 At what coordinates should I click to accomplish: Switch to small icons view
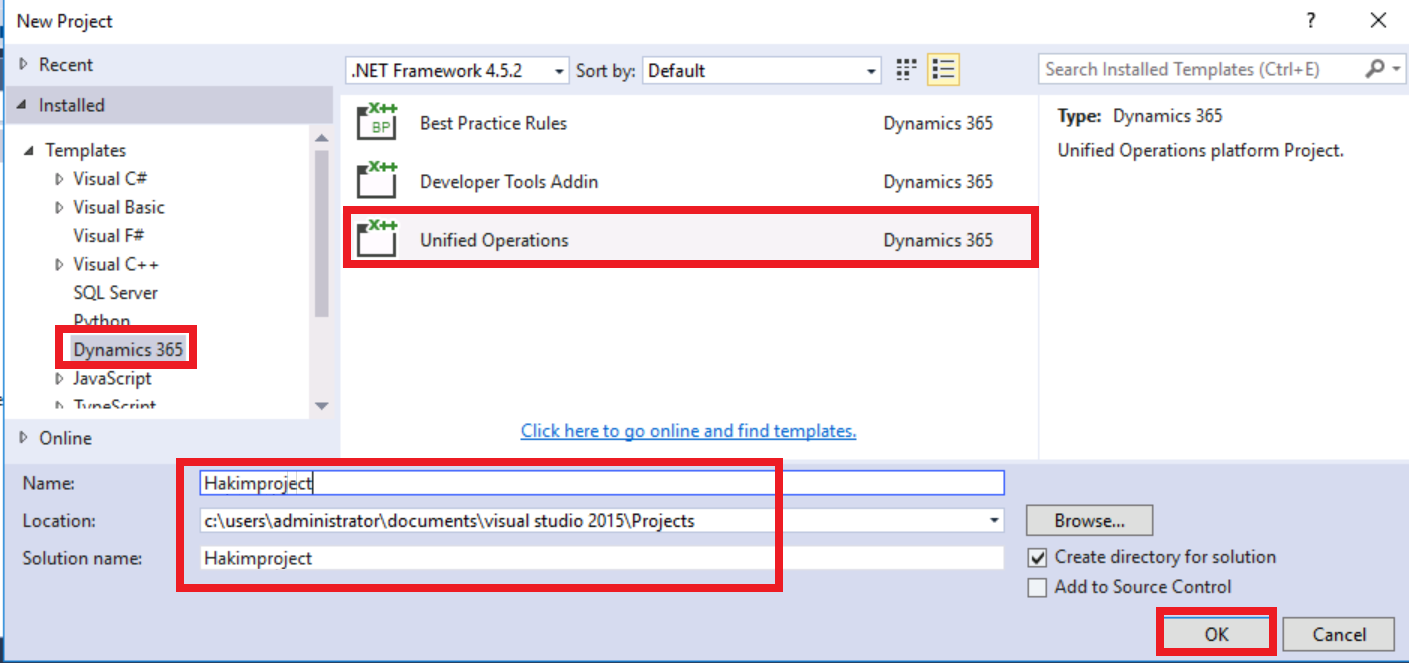coord(906,70)
